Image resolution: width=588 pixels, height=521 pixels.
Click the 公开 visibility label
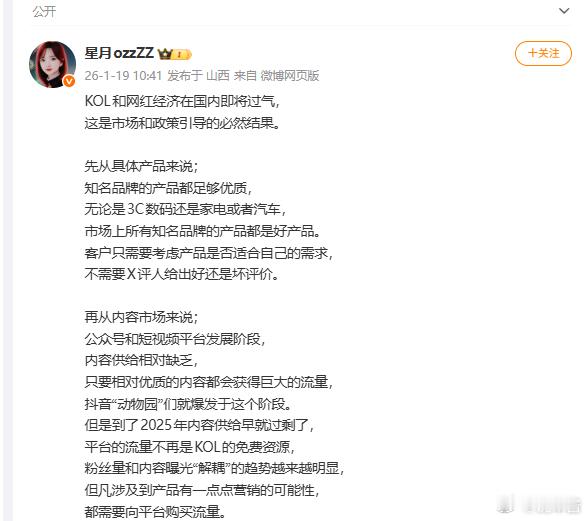pyautogui.click(x=44, y=12)
